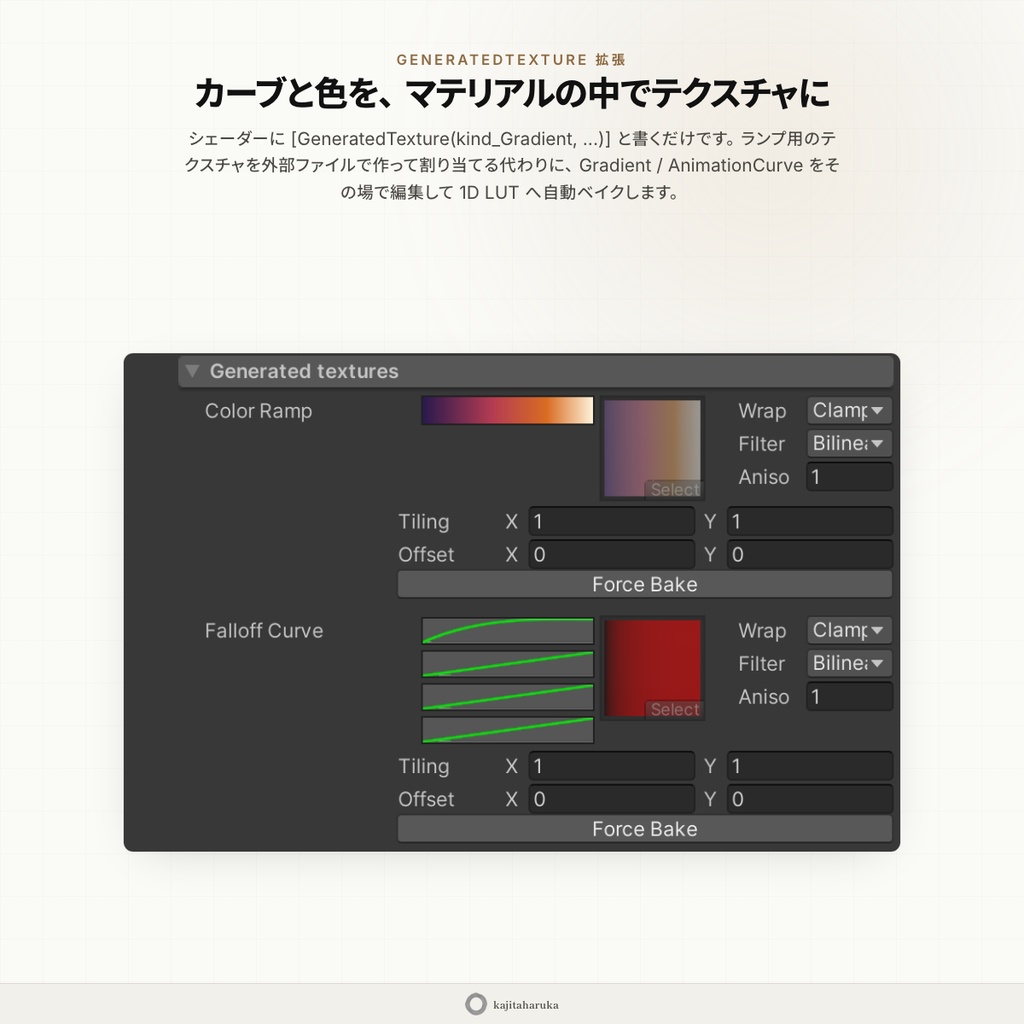Click Select on Color Ramp texture
This screenshot has height=1024, width=1024.
tap(674, 489)
